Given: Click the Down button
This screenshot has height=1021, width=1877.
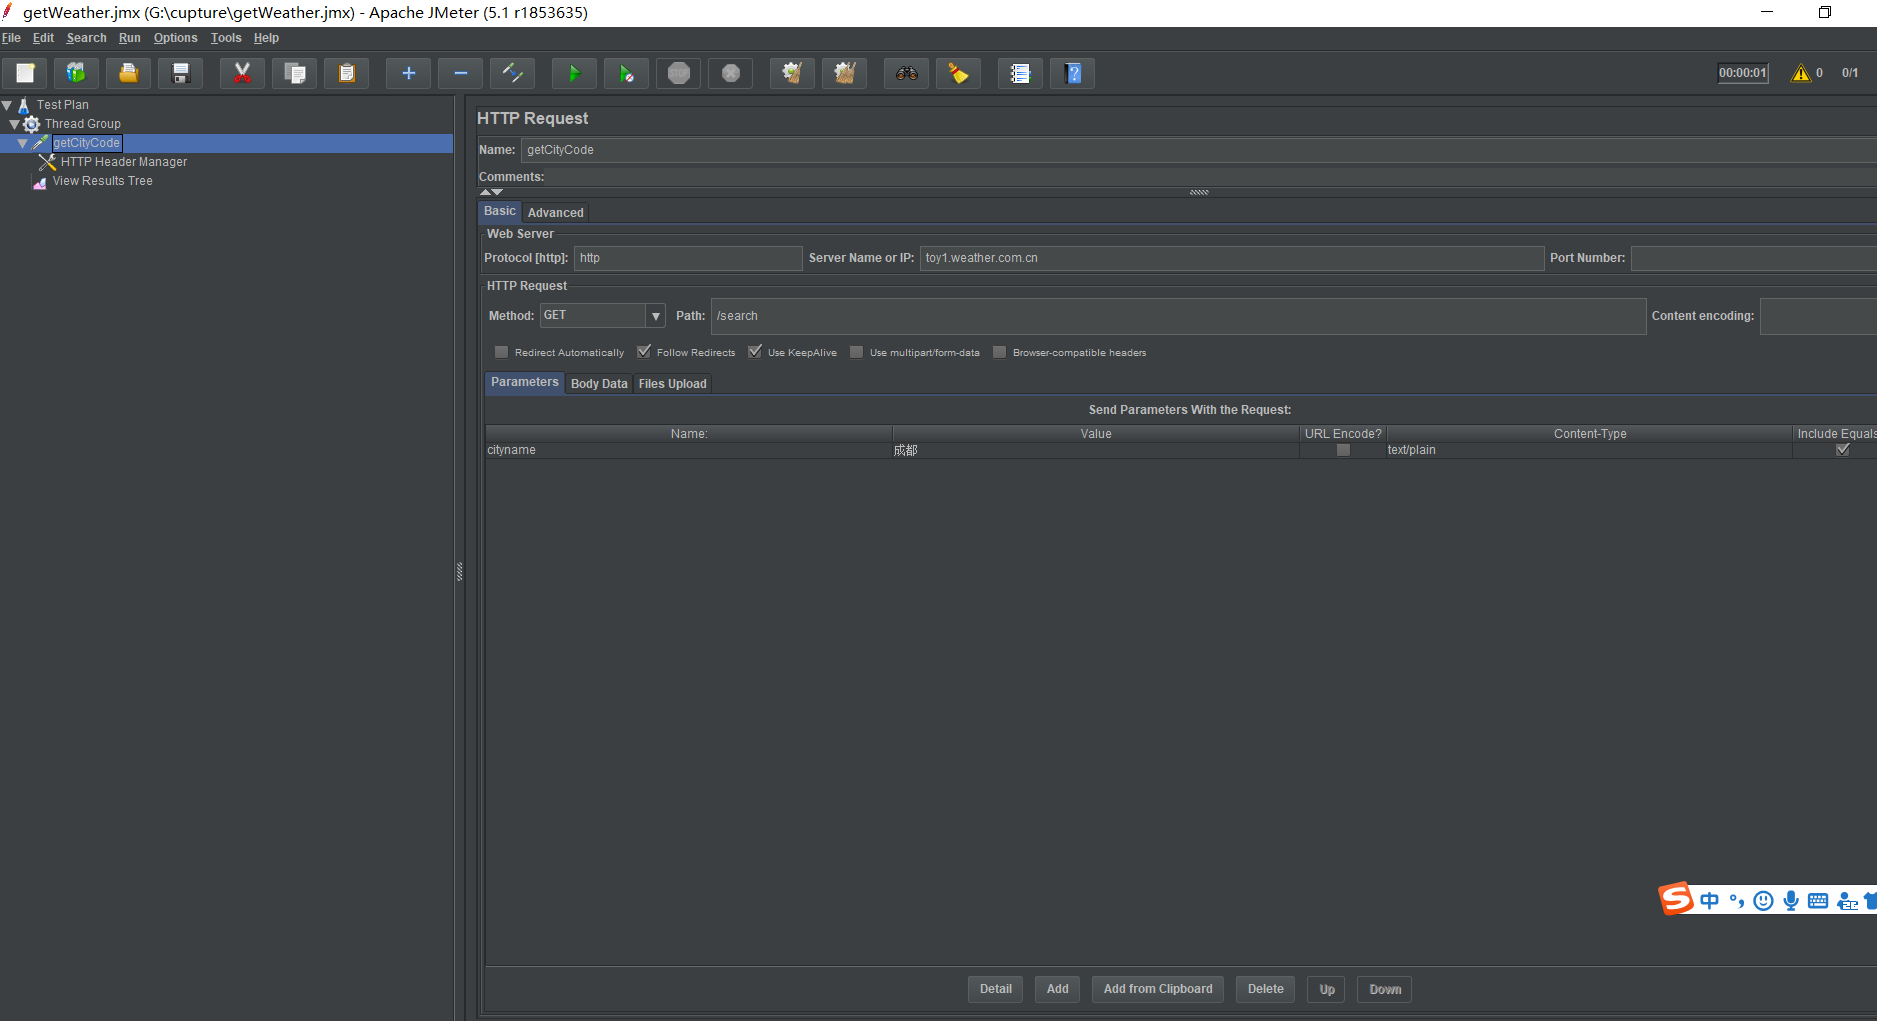Looking at the screenshot, I should [x=1385, y=989].
